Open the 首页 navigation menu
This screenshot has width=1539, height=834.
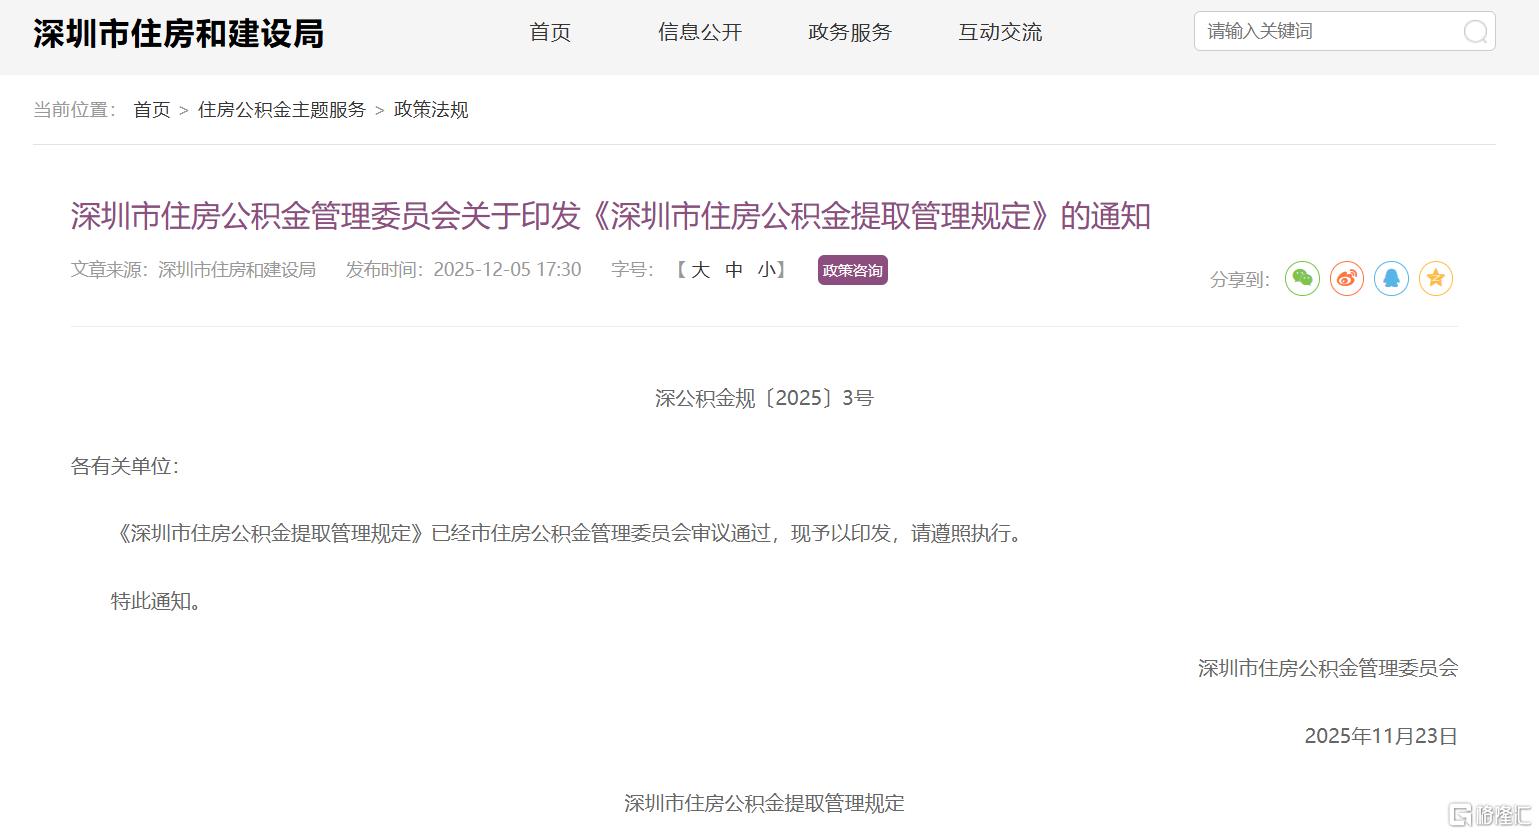point(550,33)
